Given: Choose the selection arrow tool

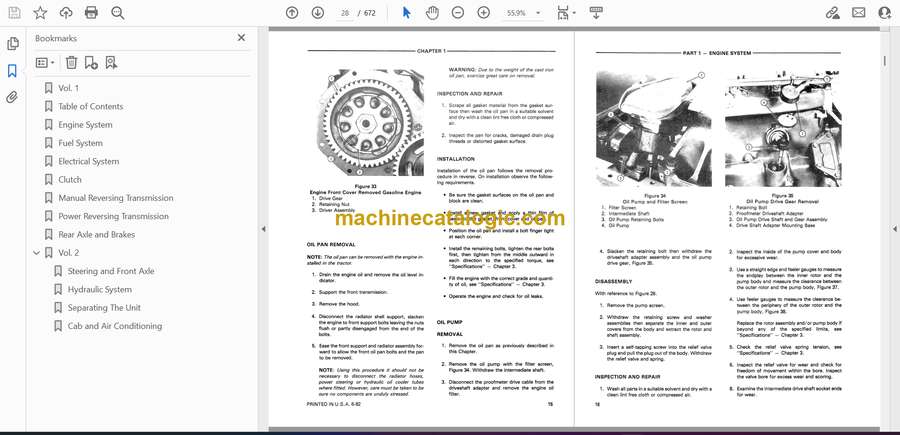Looking at the screenshot, I should point(406,13).
